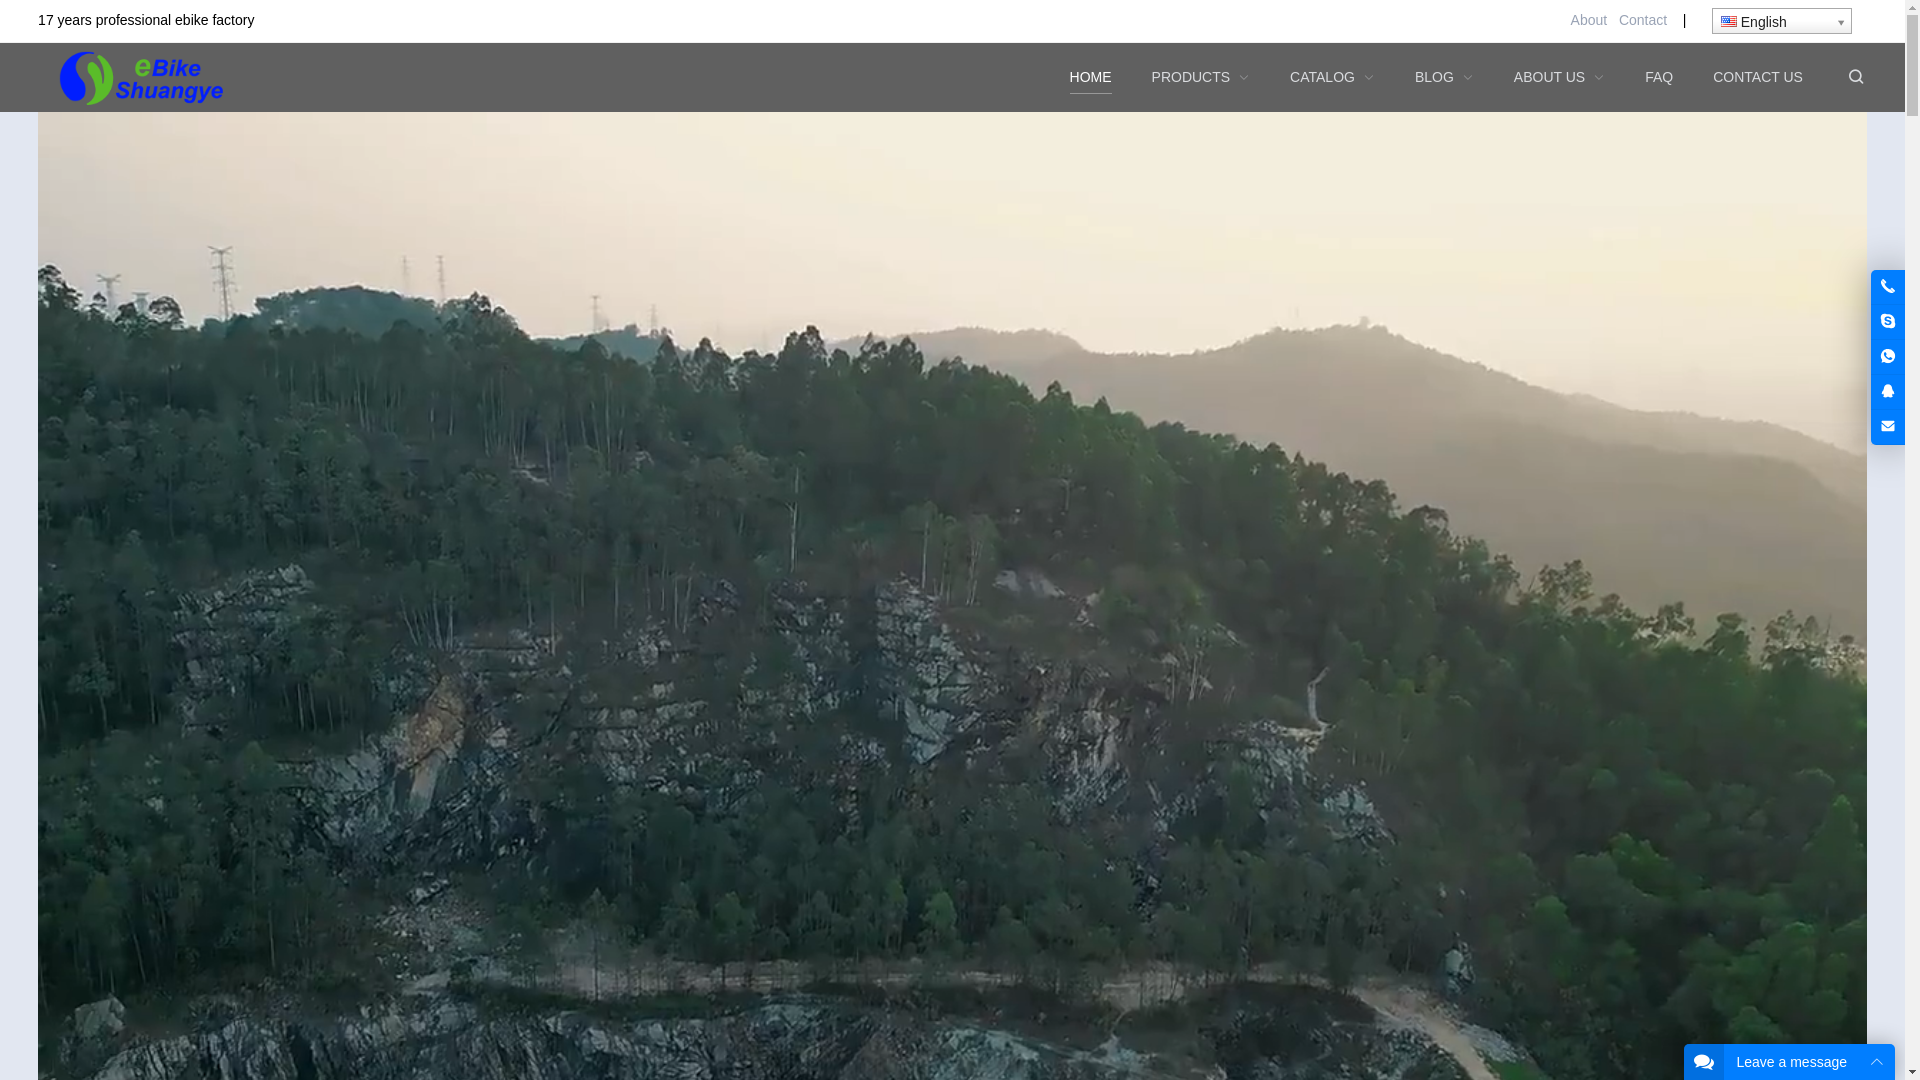This screenshot has width=1920, height=1080.
Task: Open the CATALOG menu item
Action: (x=1322, y=77)
